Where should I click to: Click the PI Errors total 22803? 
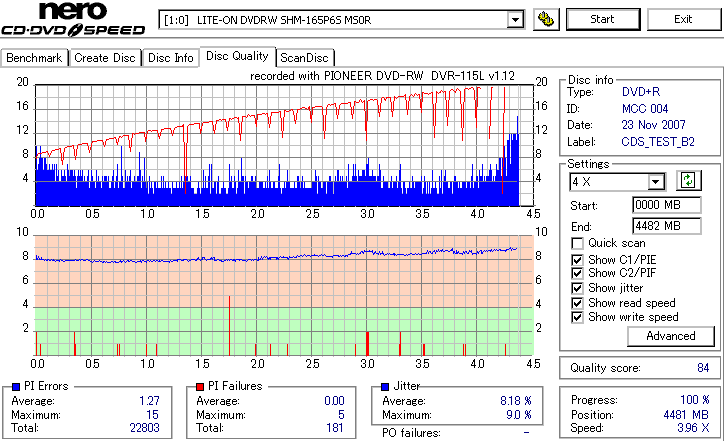pos(145,428)
